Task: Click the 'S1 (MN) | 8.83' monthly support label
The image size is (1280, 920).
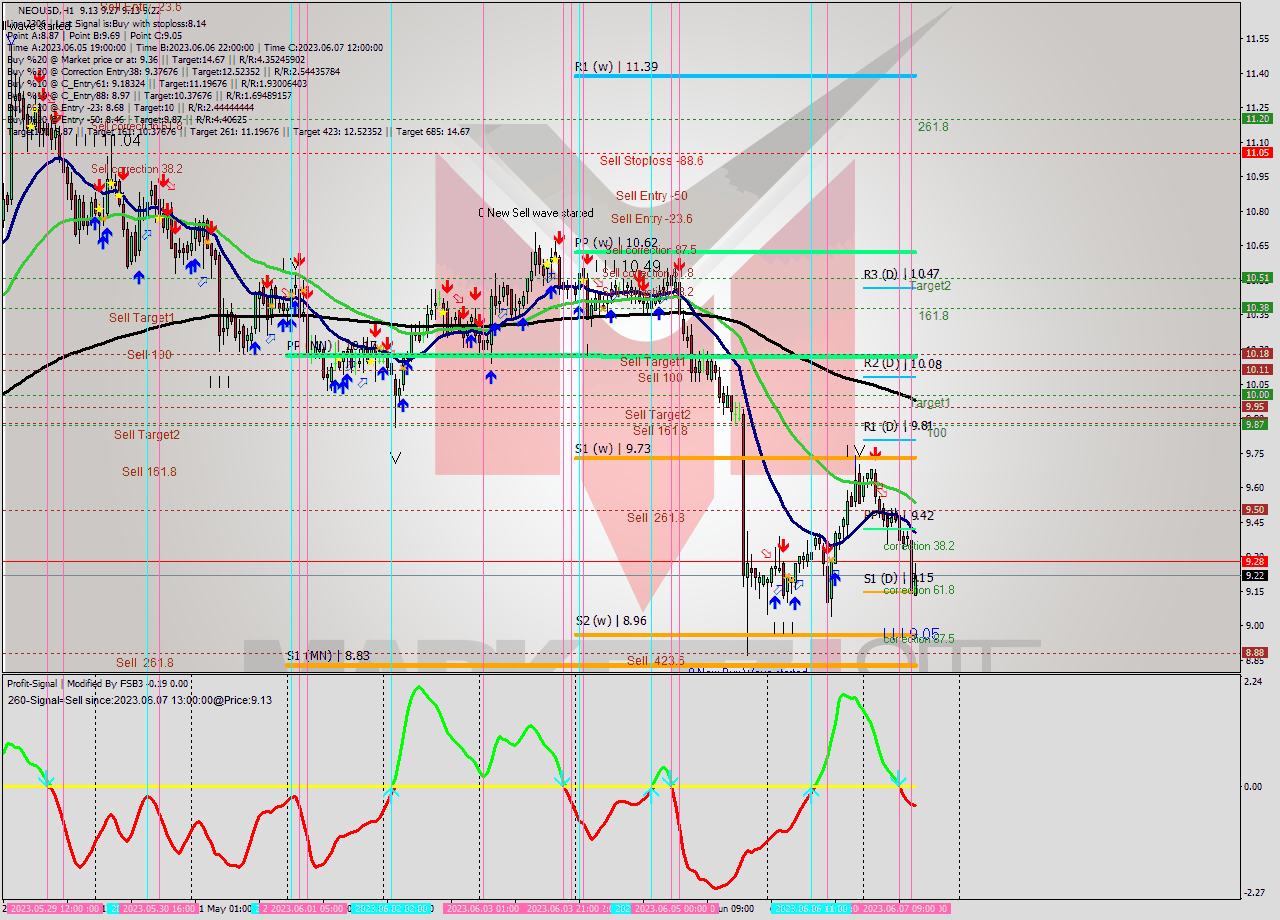Action: click(328, 656)
